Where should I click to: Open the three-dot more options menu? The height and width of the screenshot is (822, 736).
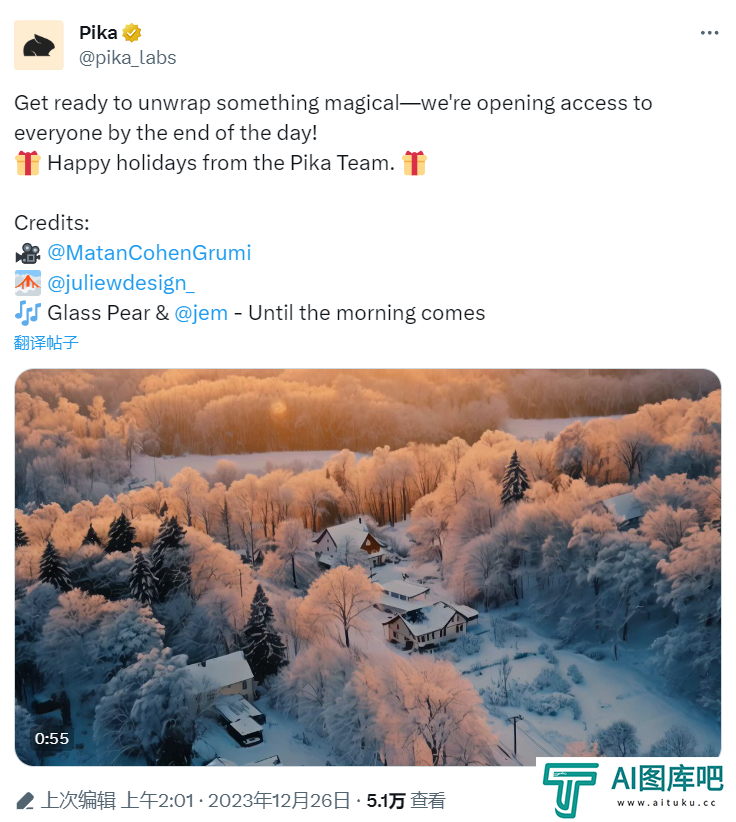pos(709,33)
